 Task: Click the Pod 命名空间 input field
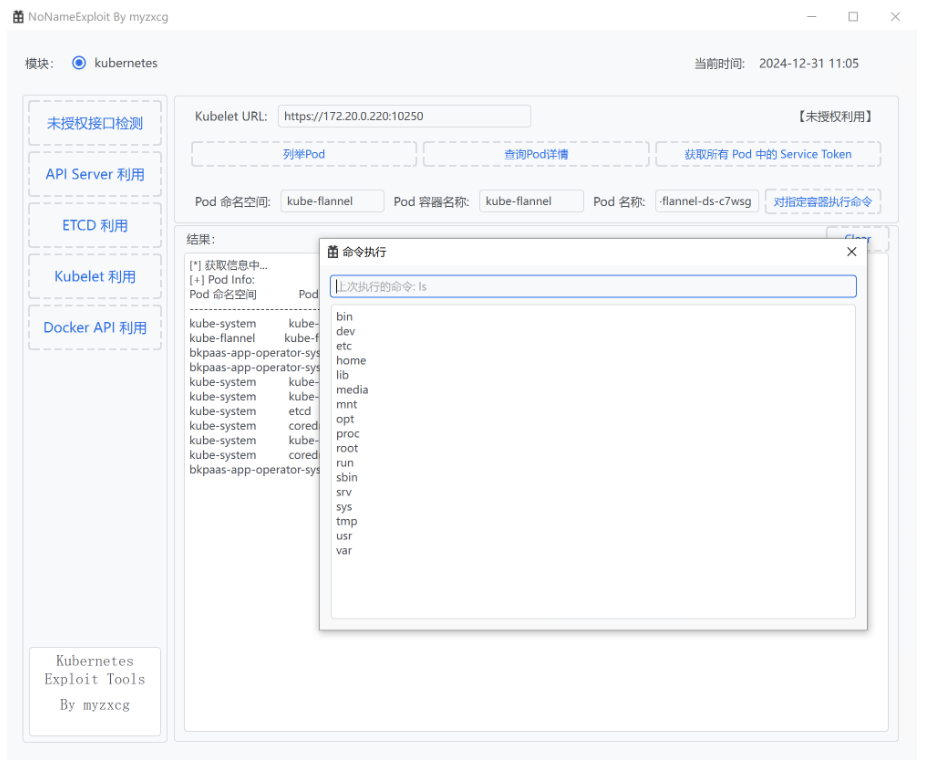tap(332, 201)
